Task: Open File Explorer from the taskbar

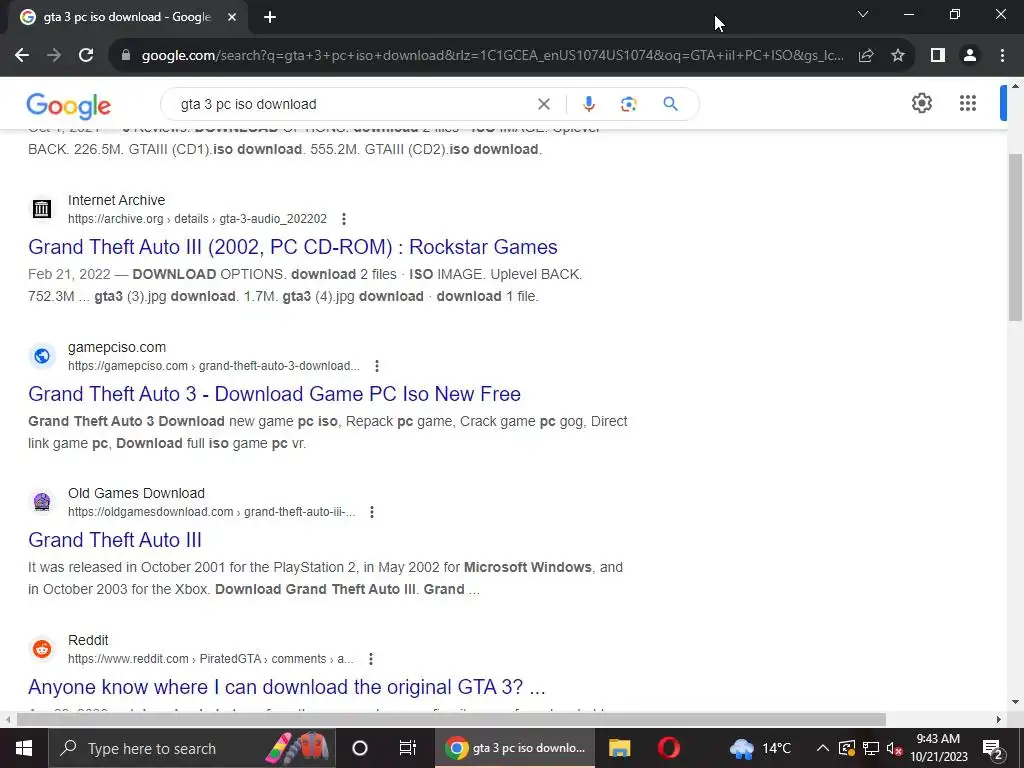Action: point(619,748)
